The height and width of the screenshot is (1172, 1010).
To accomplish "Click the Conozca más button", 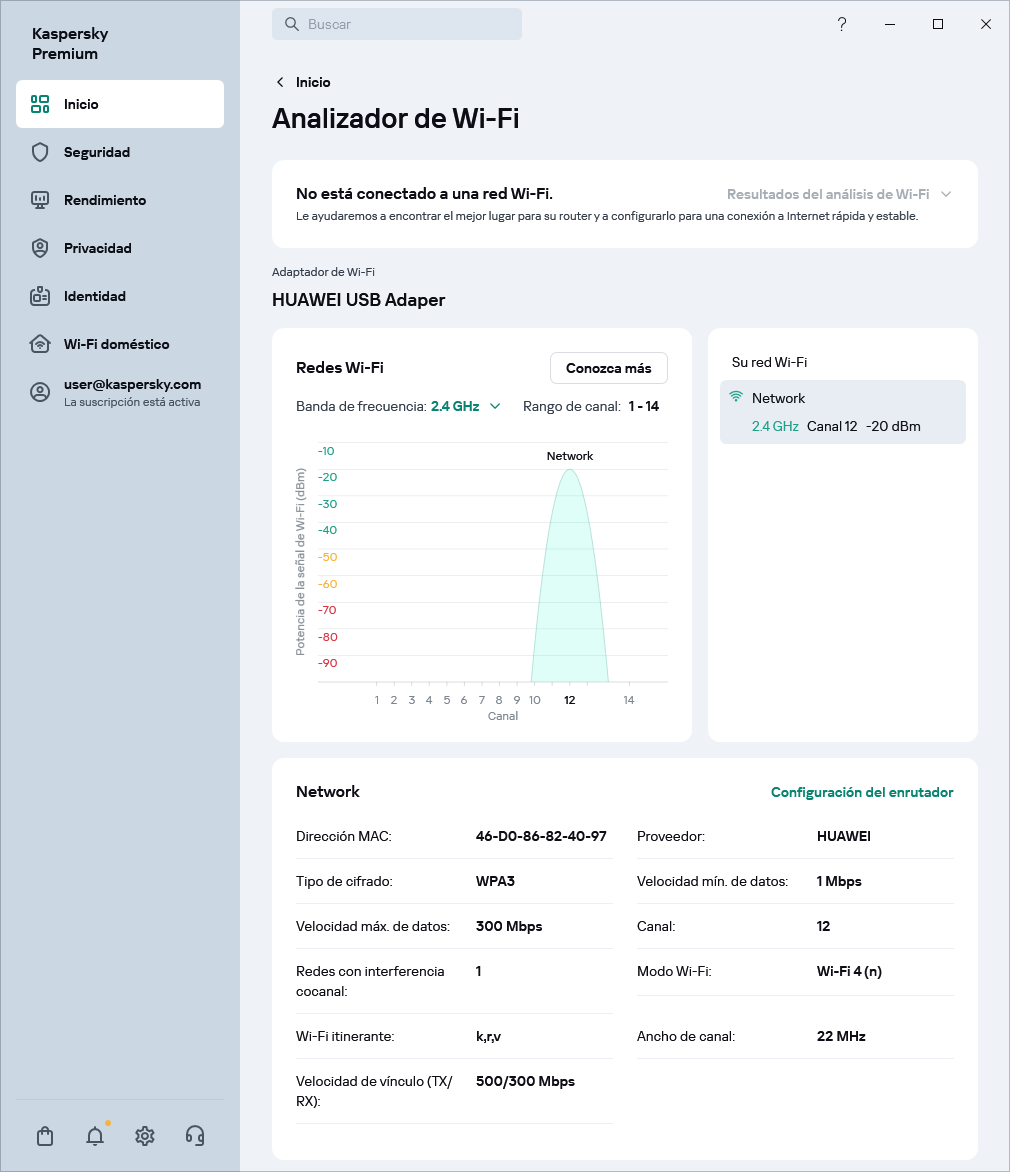I will pyautogui.click(x=608, y=368).
